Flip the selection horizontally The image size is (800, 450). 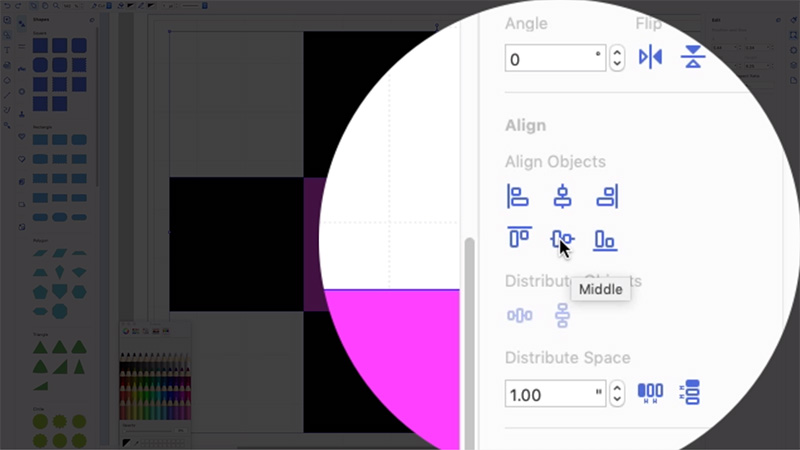point(650,57)
